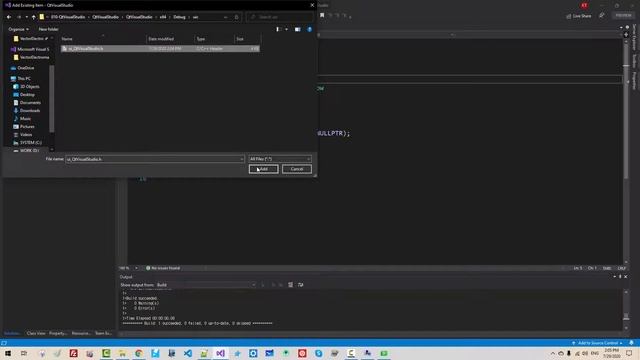640x360 pixels.
Task: Create a New folder
Action: (x=48, y=29)
